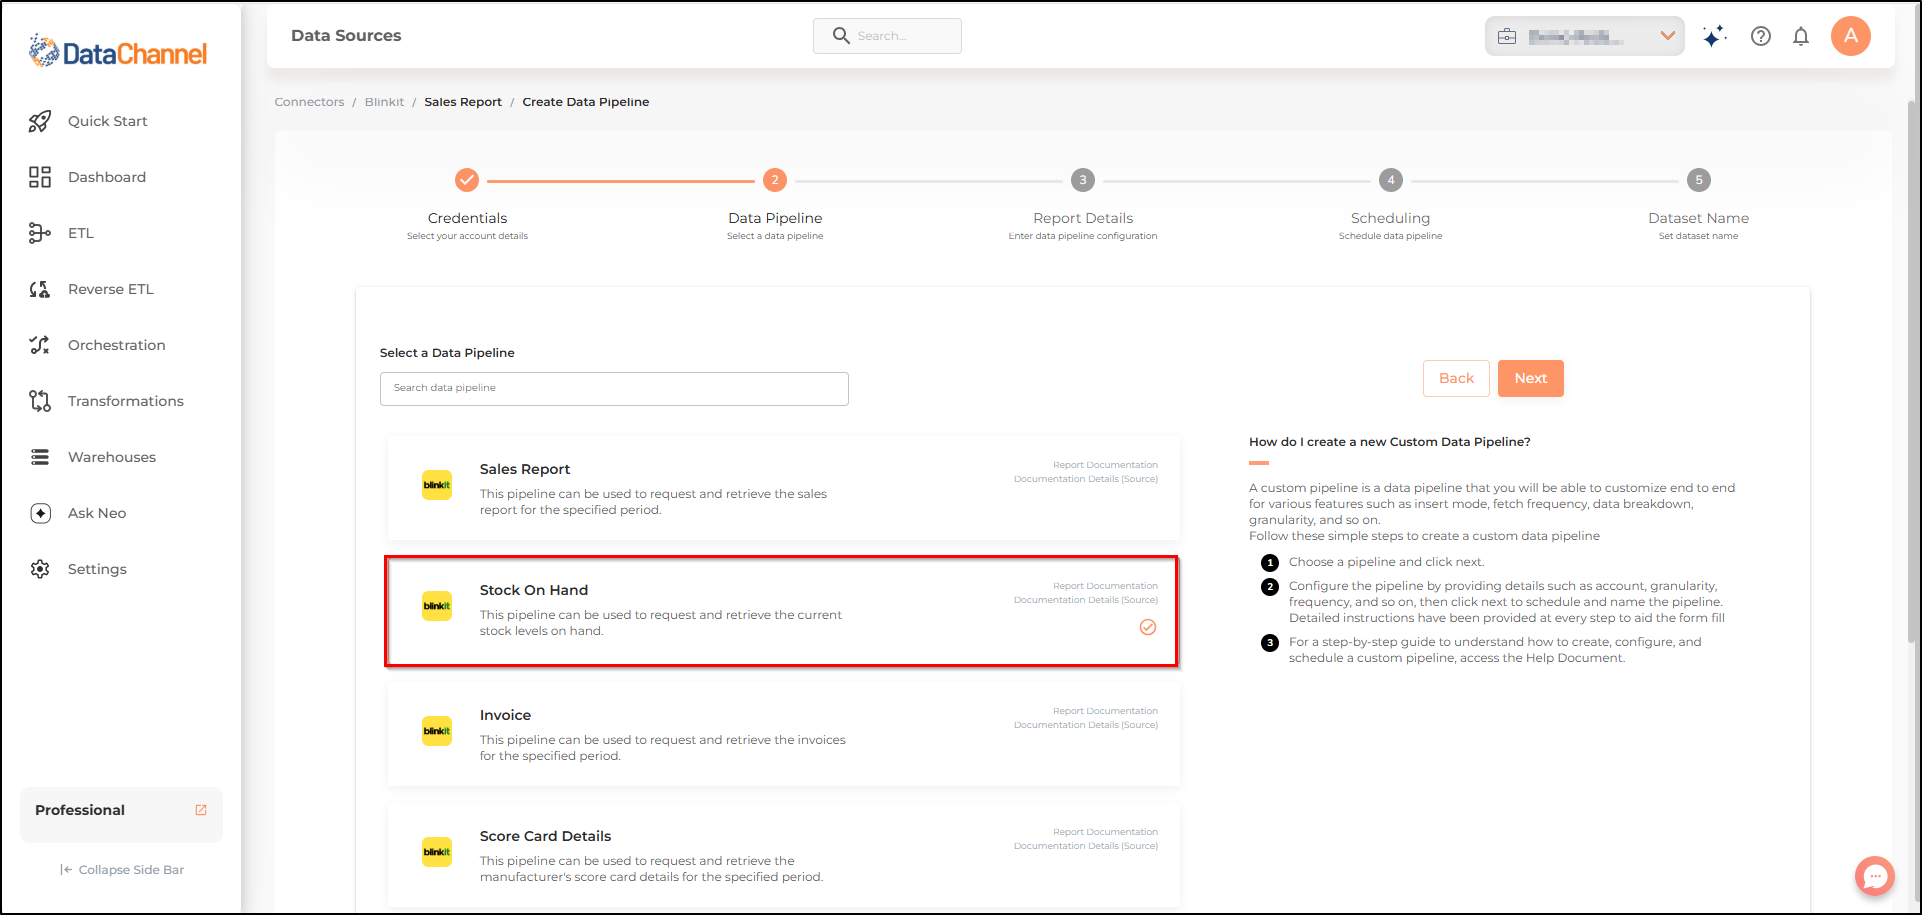Open Report Documentation link for Stock On Hand
The width and height of the screenshot is (1922, 915).
pos(1105,586)
